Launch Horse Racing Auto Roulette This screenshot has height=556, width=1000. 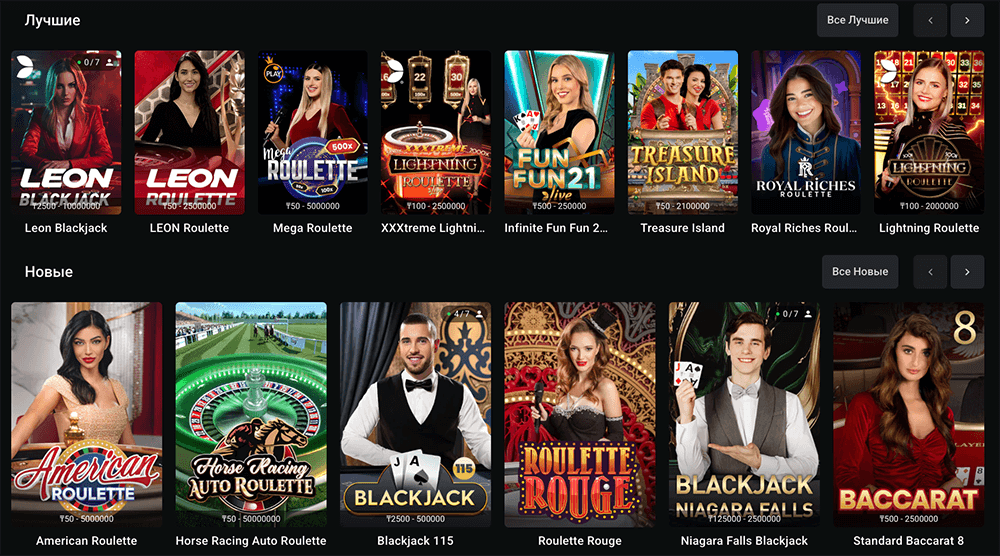251,414
